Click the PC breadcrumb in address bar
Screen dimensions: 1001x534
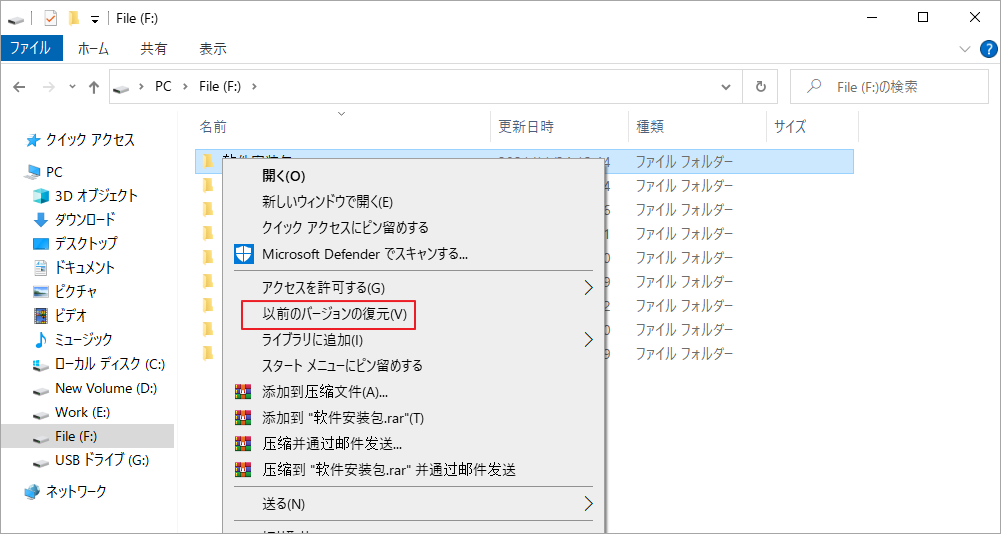(x=163, y=86)
